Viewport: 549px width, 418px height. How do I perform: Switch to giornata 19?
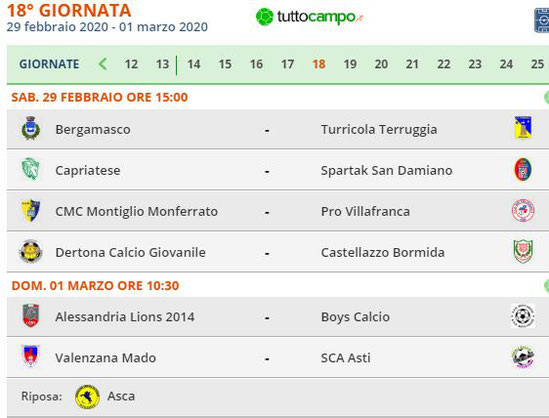tap(350, 64)
